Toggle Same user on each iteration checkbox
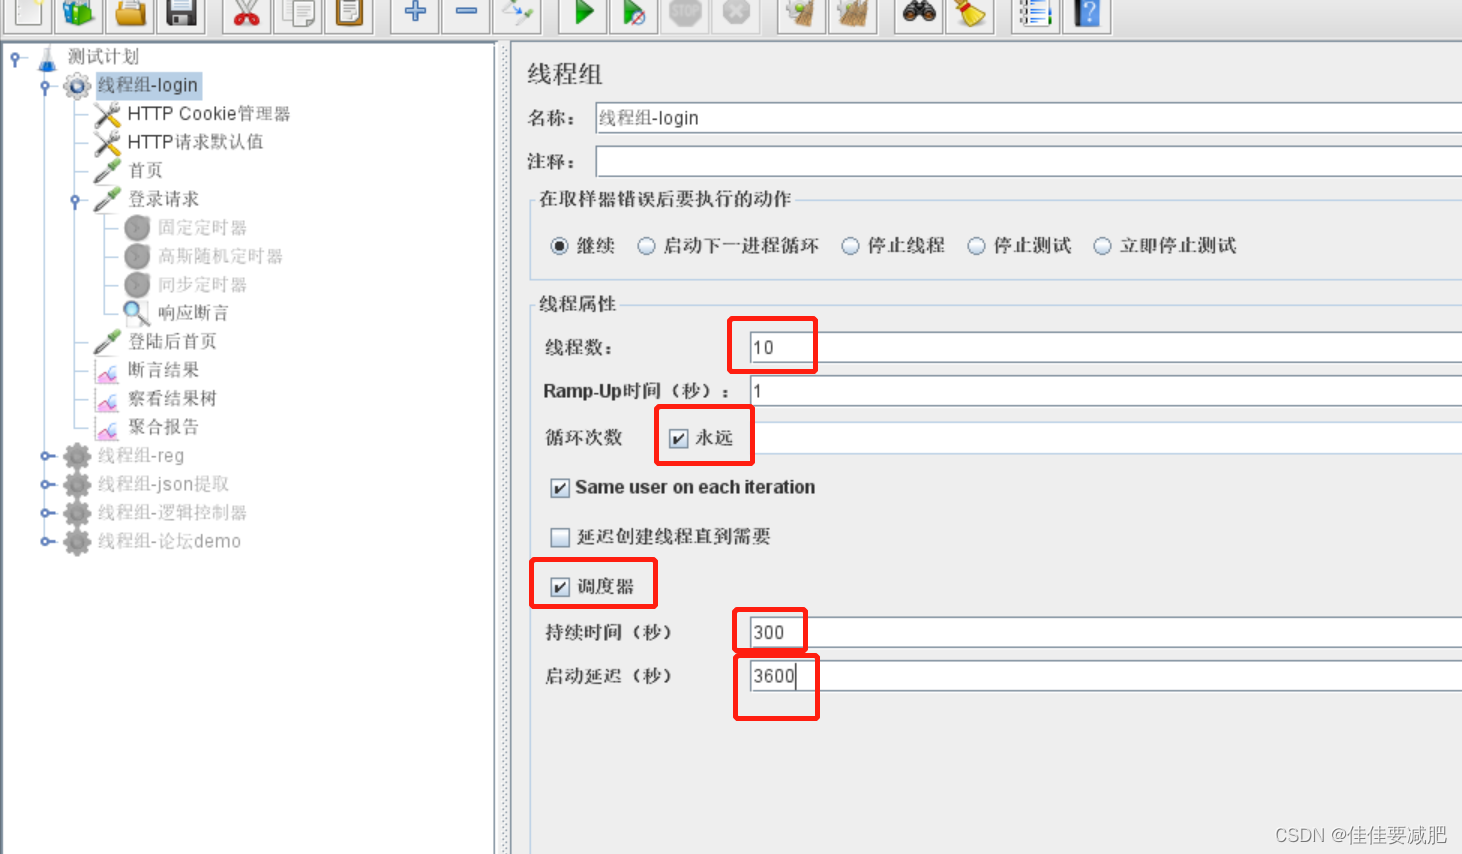1462x854 pixels. (561, 488)
